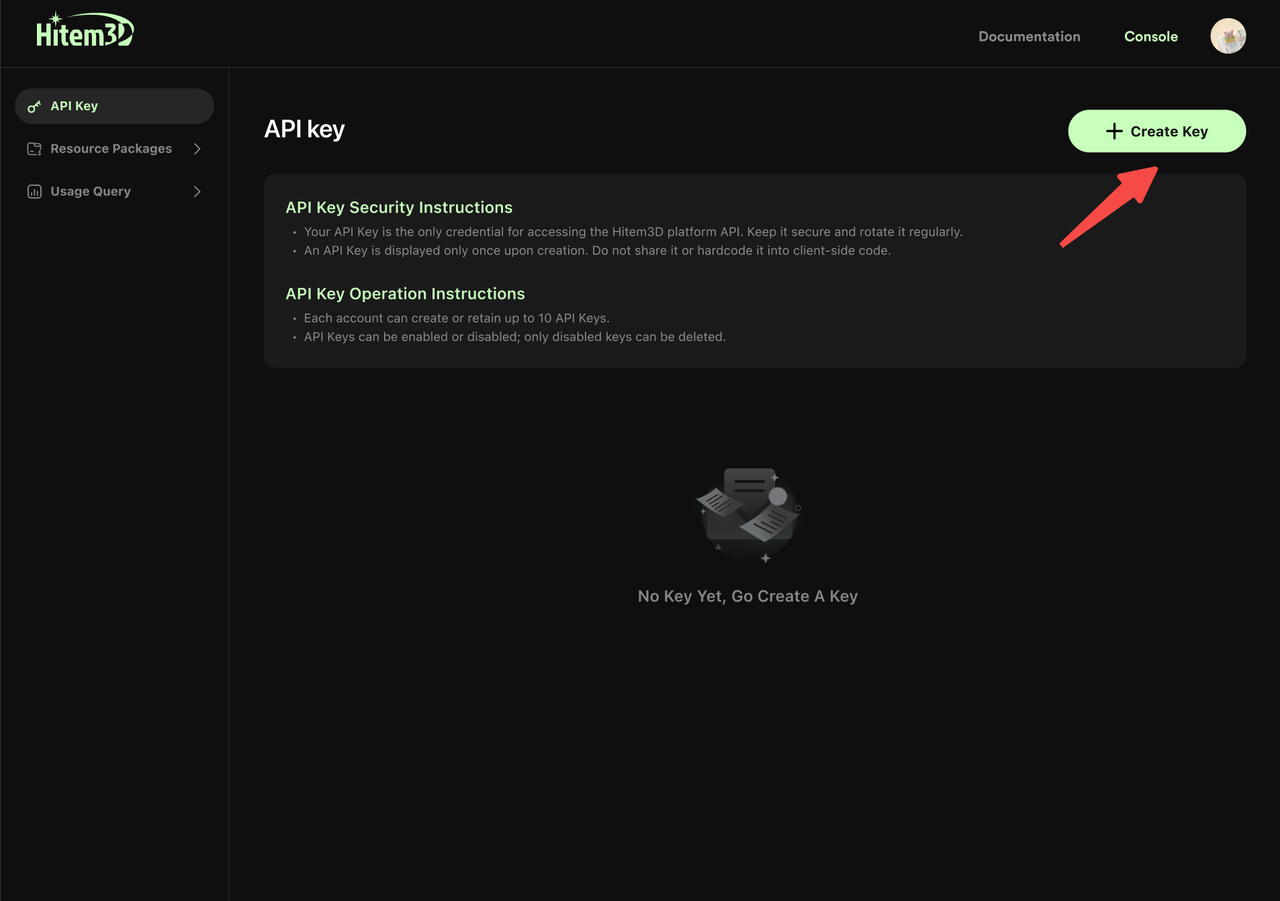
Task: Open the user avatar profile menu
Action: tap(1228, 36)
